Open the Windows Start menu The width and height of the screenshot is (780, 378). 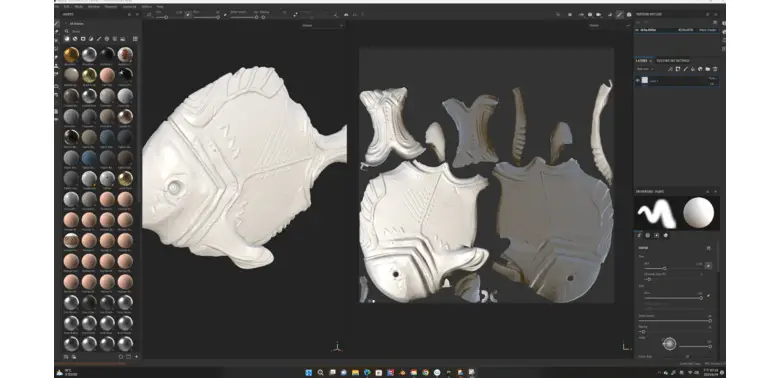click(308, 372)
